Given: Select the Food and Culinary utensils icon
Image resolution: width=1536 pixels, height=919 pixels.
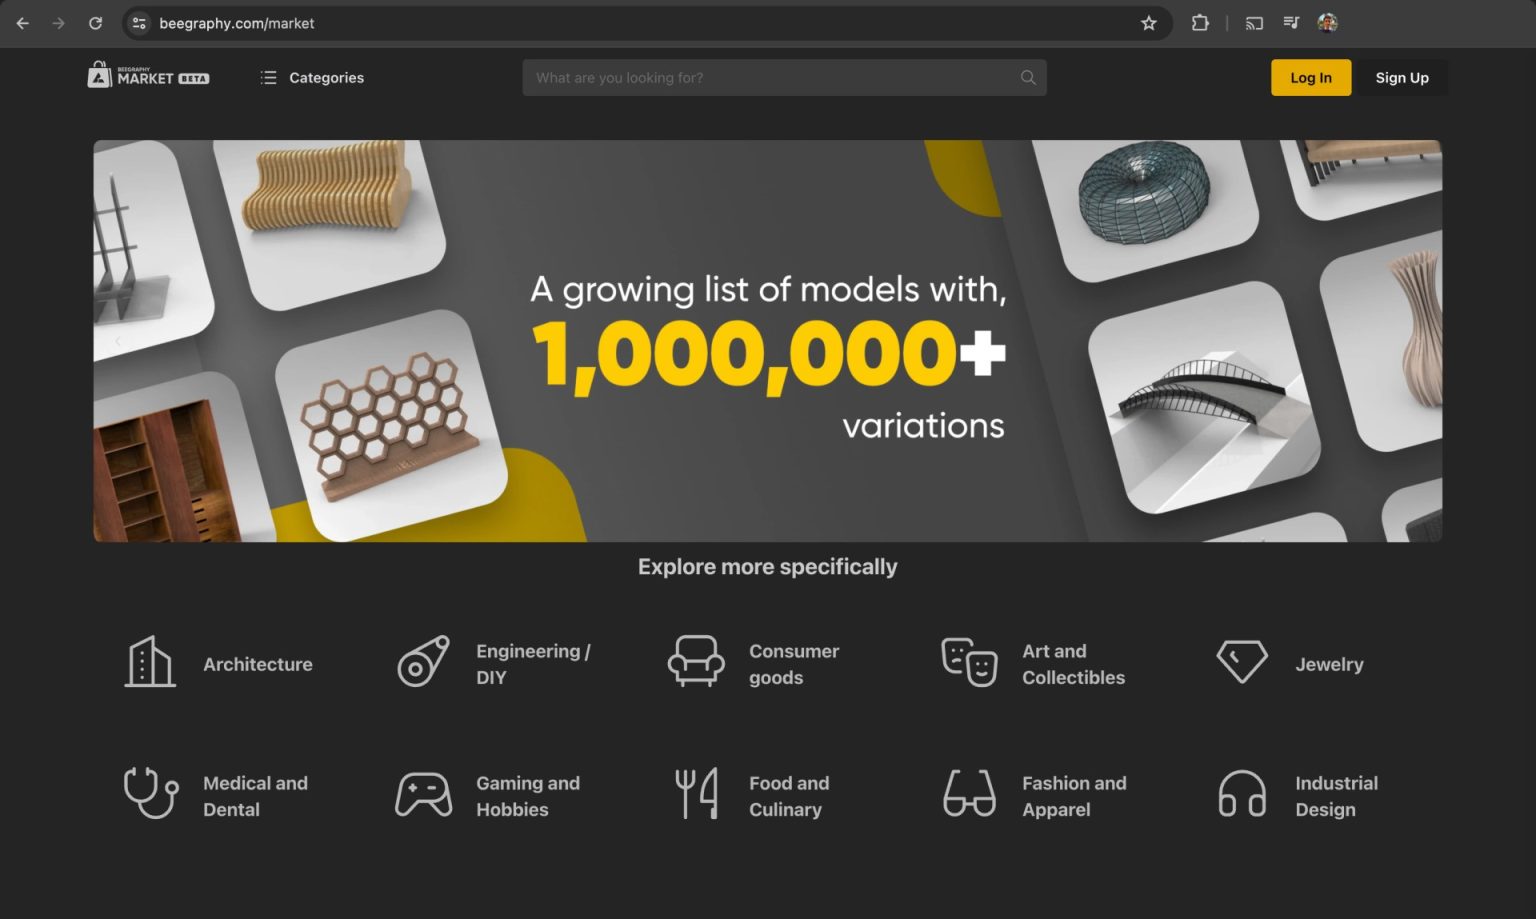Looking at the screenshot, I should (x=696, y=794).
